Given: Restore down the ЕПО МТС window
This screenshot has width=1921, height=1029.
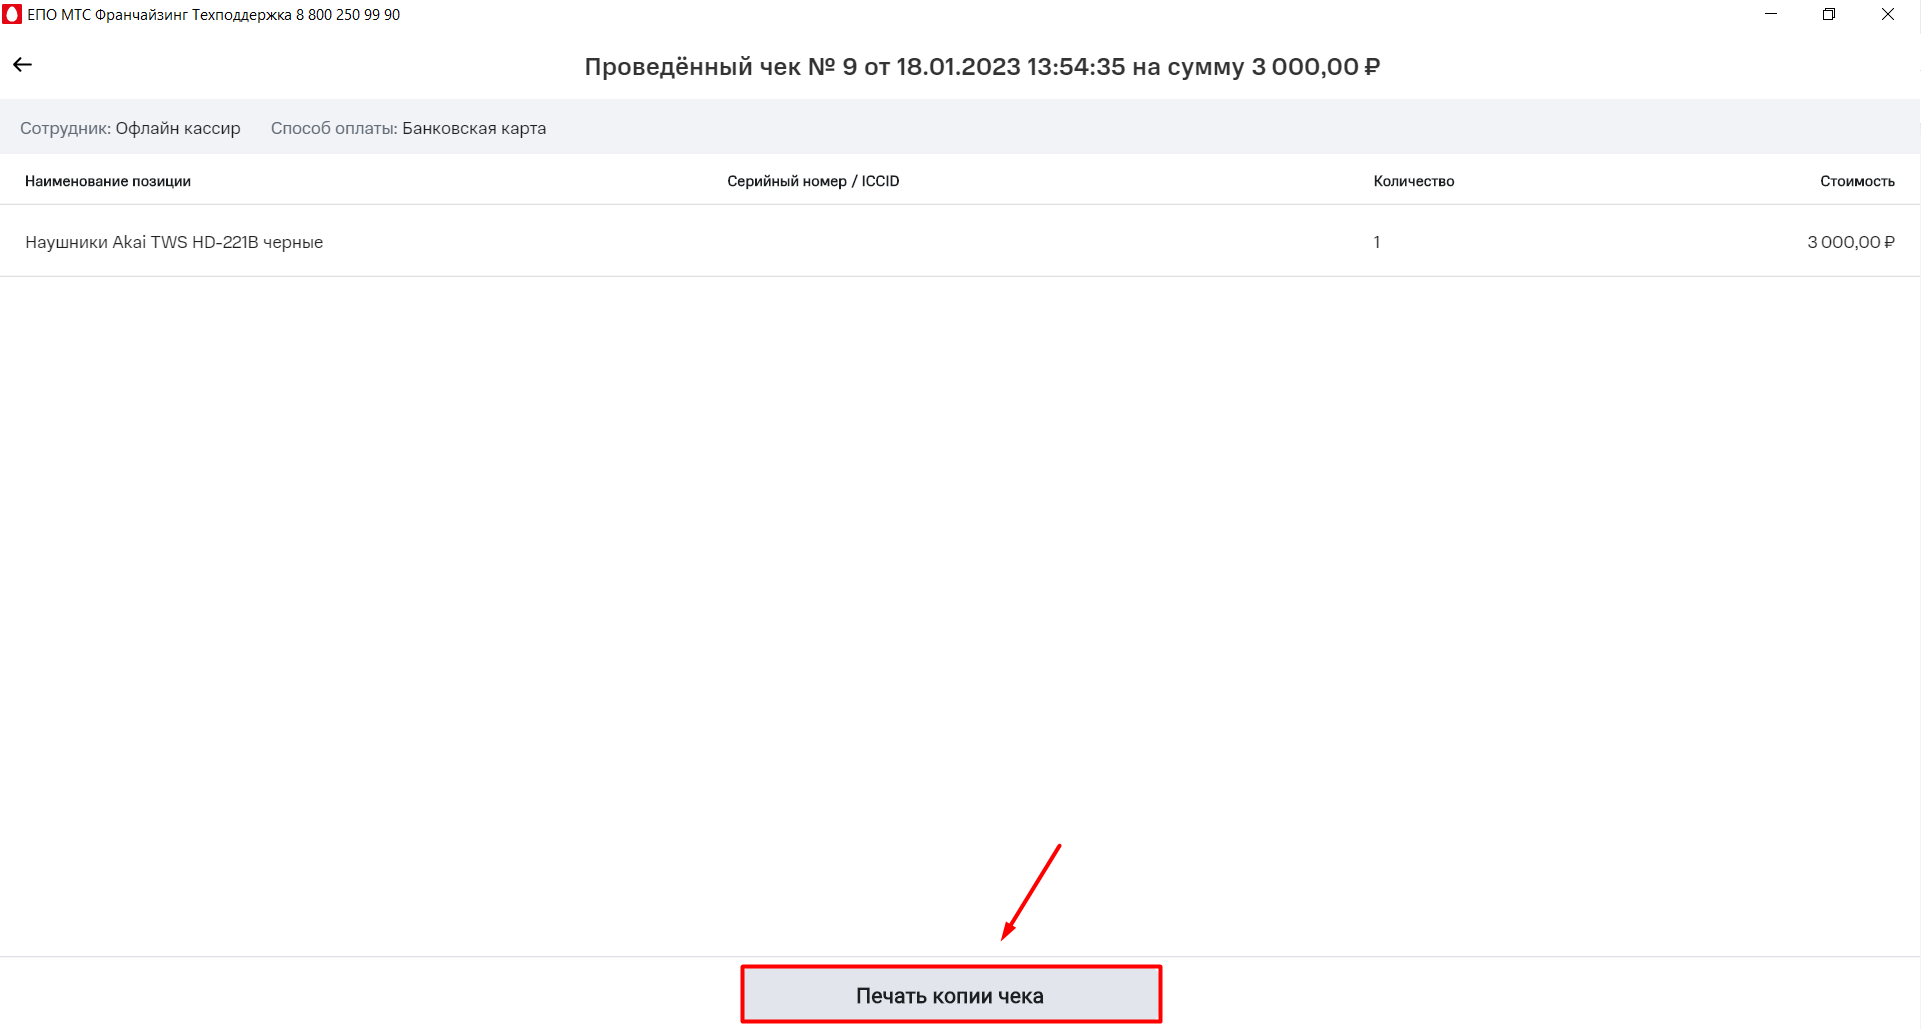Looking at the screenshot, I should (x=1829, y=15).
